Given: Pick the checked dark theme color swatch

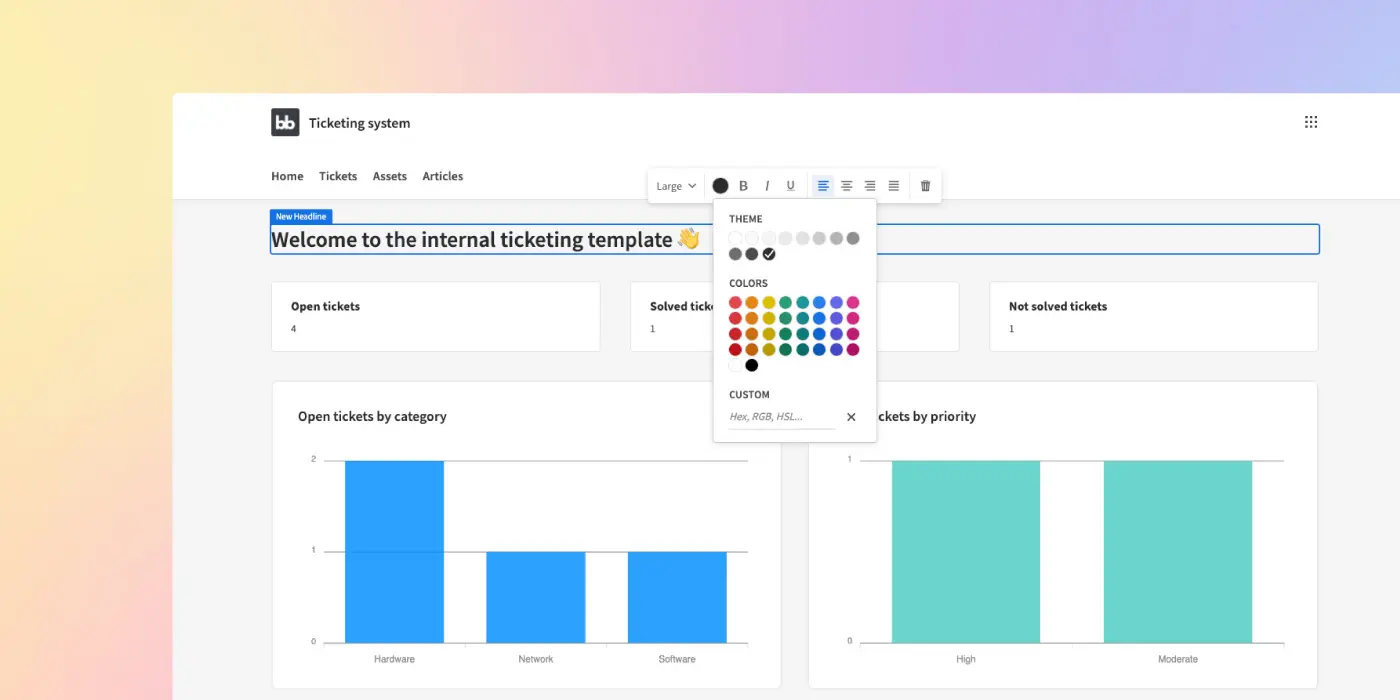Looking at the screenshot, I should [769, 254].
